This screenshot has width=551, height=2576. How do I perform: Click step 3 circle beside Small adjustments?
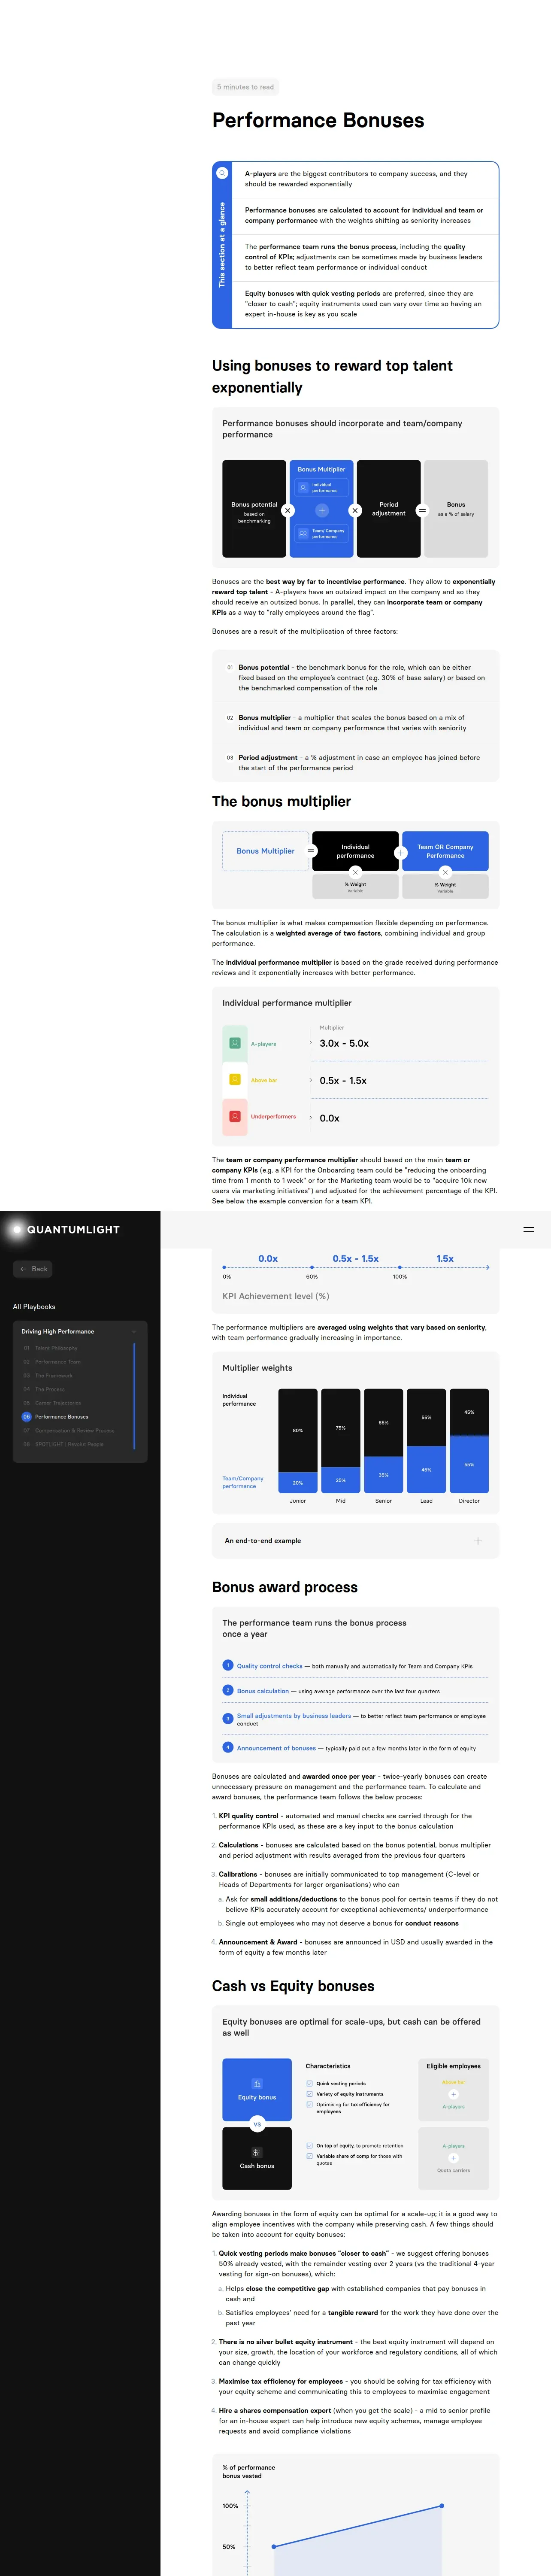(x=228, y=1719)
